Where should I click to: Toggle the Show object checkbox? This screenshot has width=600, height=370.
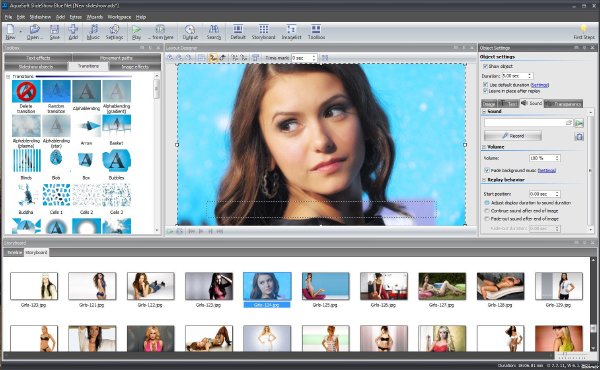pos(485,66)
